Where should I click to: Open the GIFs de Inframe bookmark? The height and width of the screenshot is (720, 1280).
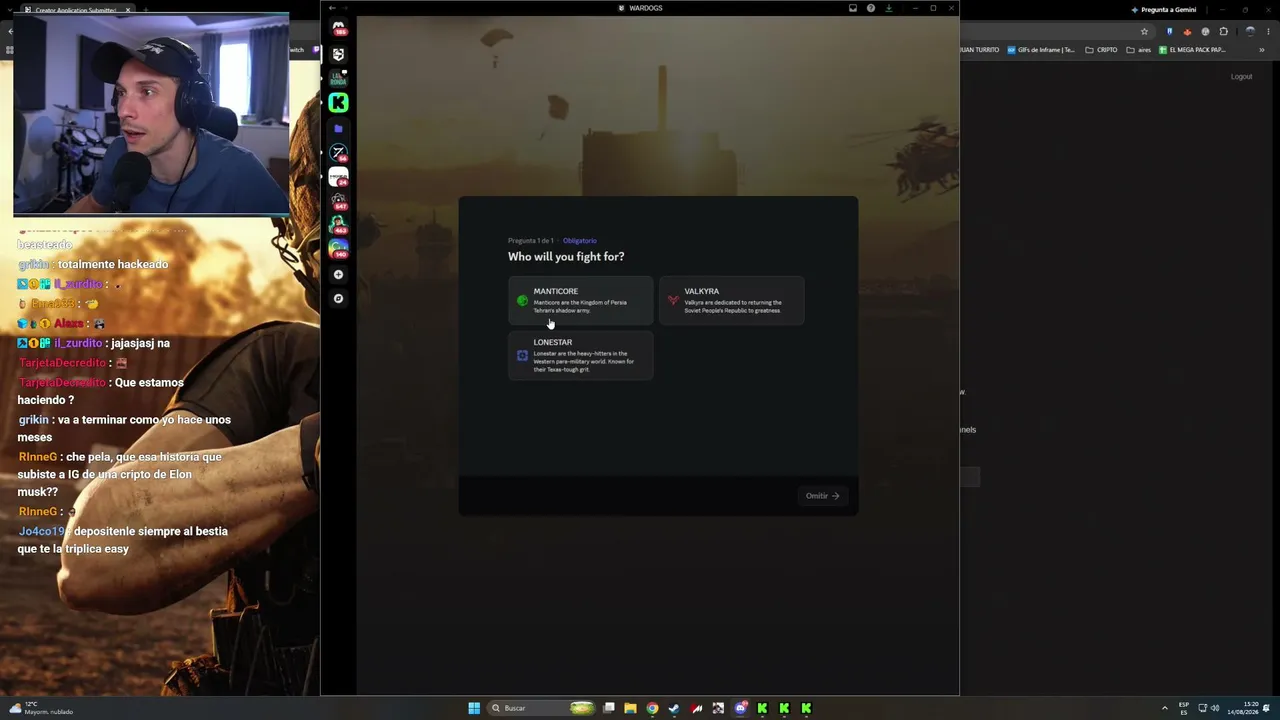1041,50
